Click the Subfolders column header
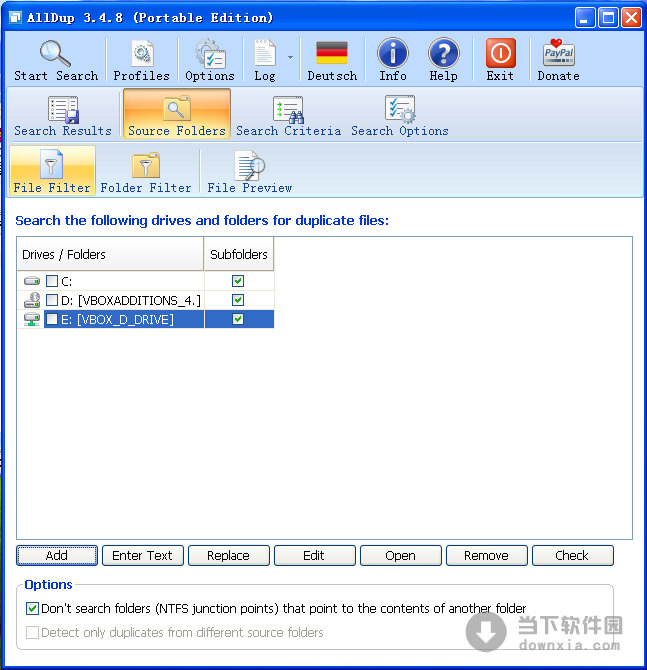This screenshot has width=647, height=670. [x=239, y=254]
